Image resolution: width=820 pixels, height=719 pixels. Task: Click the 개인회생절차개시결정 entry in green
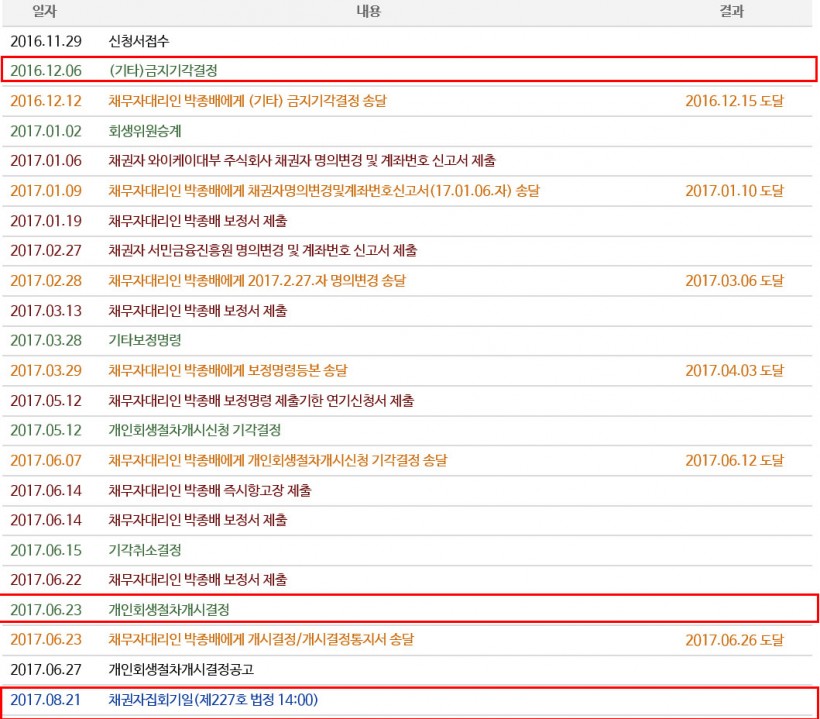pyautogui.click(x=169, y=610)
